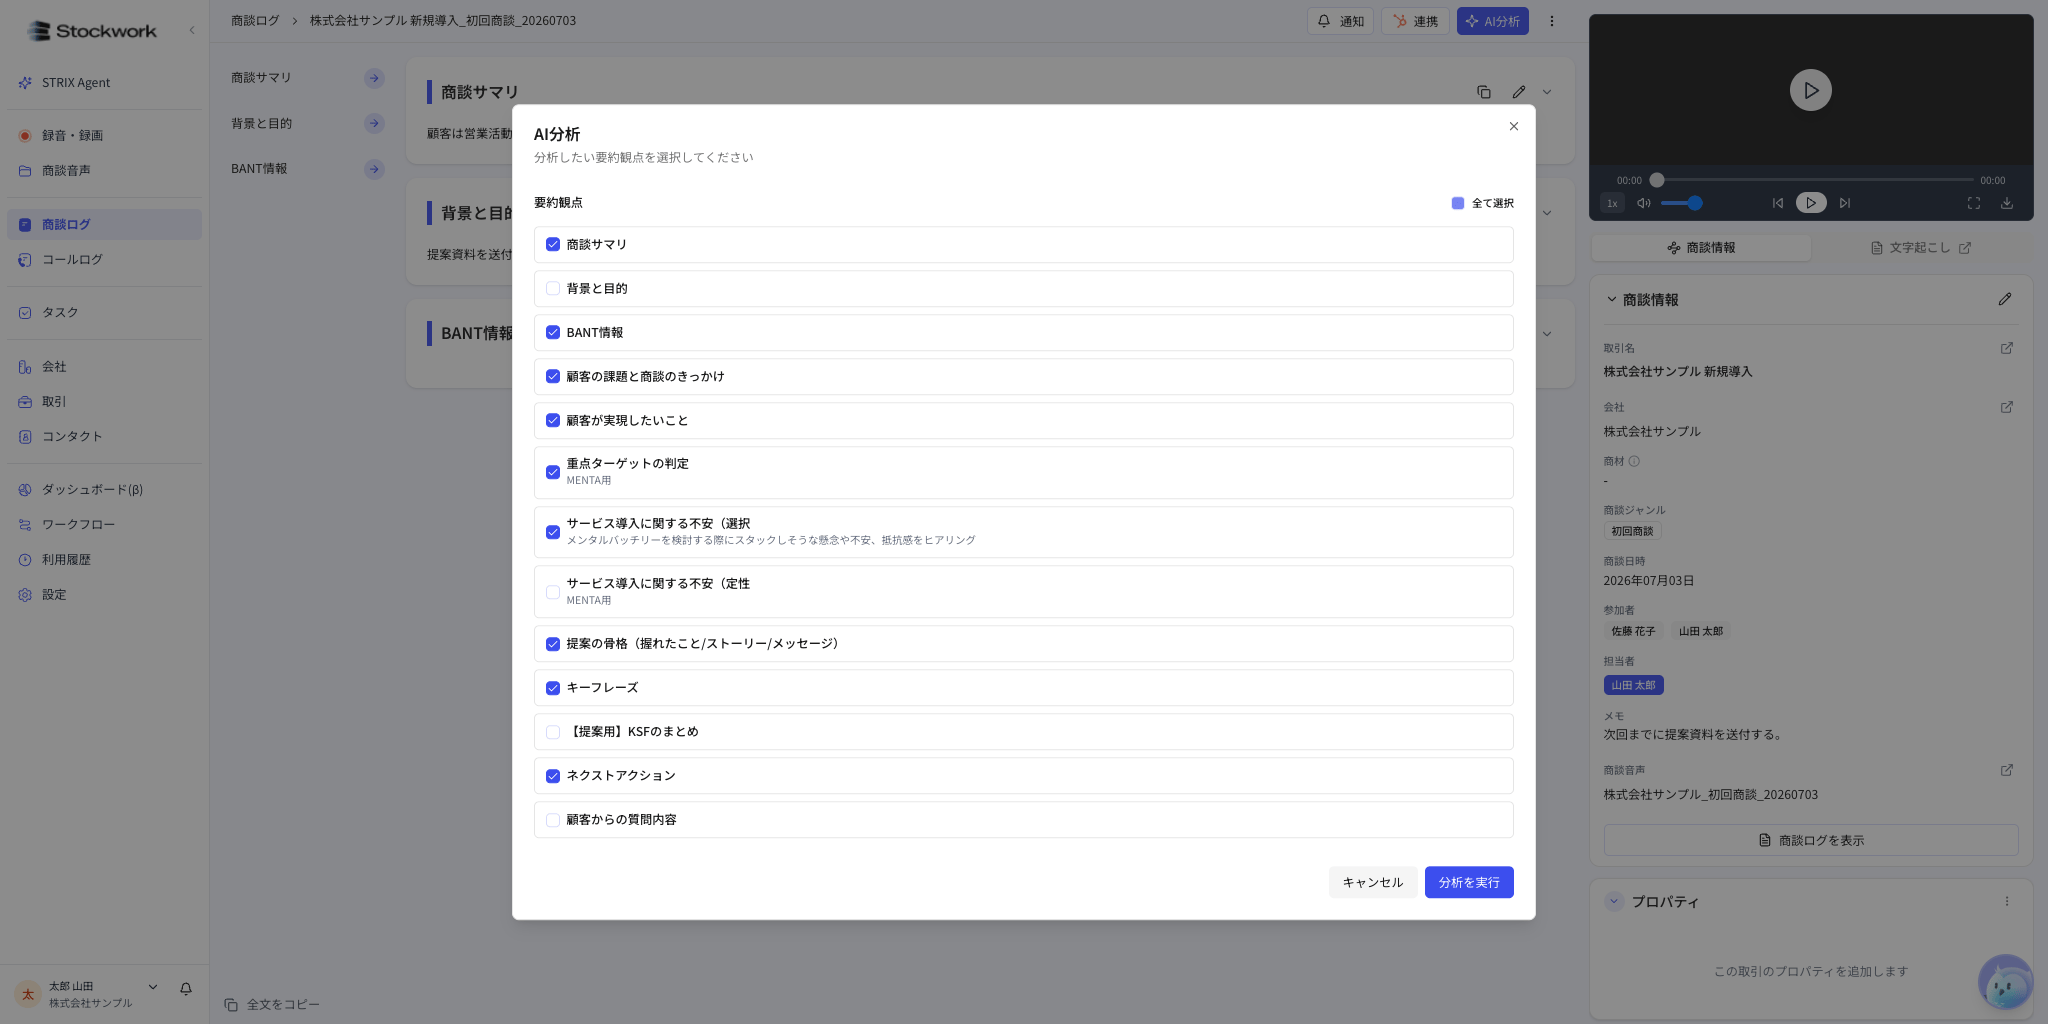Click 分析を実行 button
The width and height of the screenshot is (2048, 1024).
click(x=1469, y=882)
